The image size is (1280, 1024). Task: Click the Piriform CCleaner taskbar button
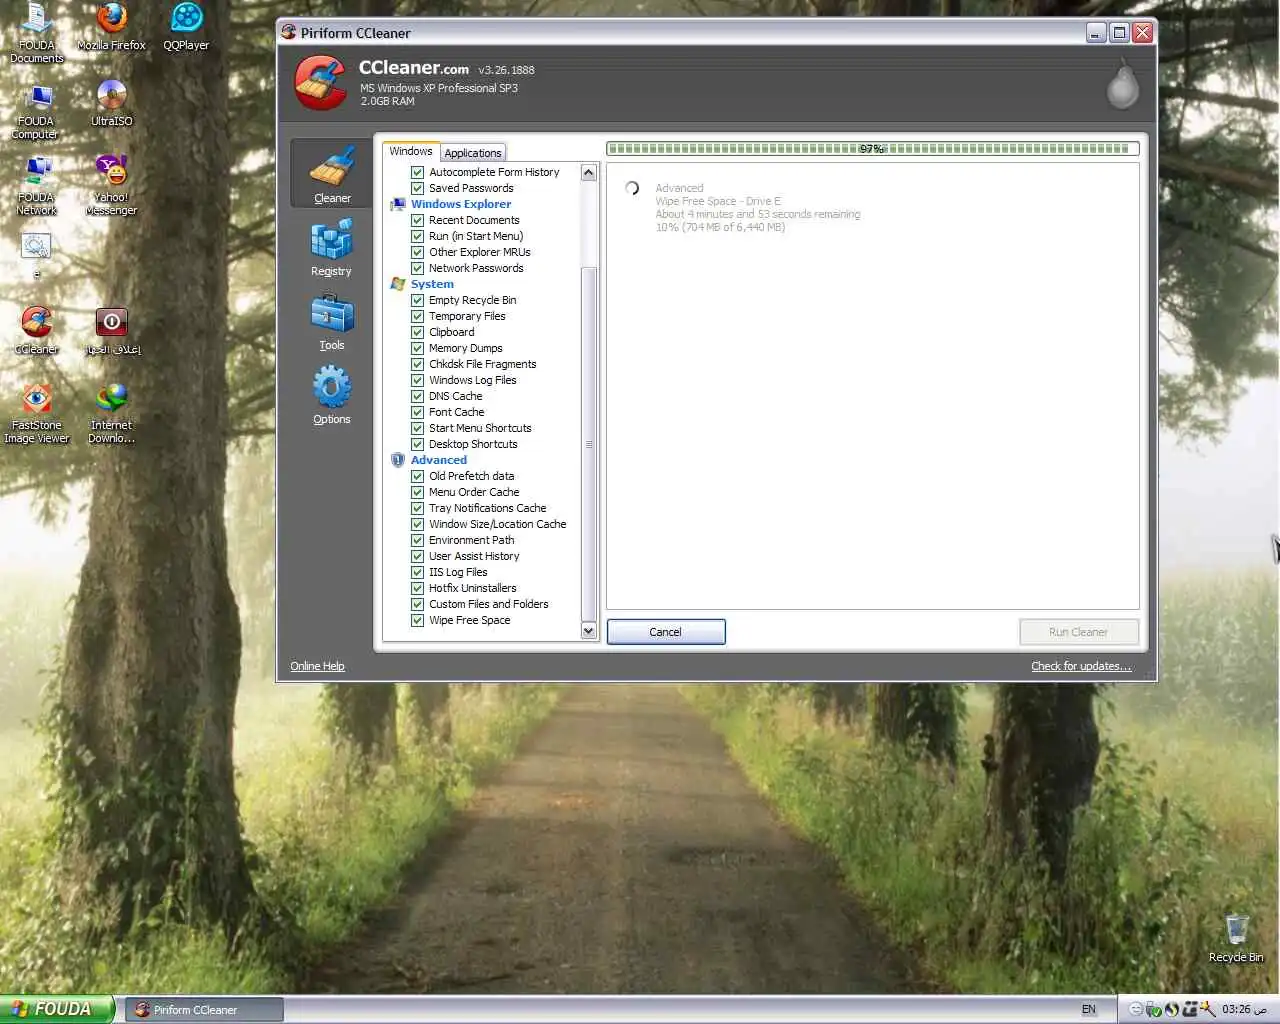pos(206,1010)
